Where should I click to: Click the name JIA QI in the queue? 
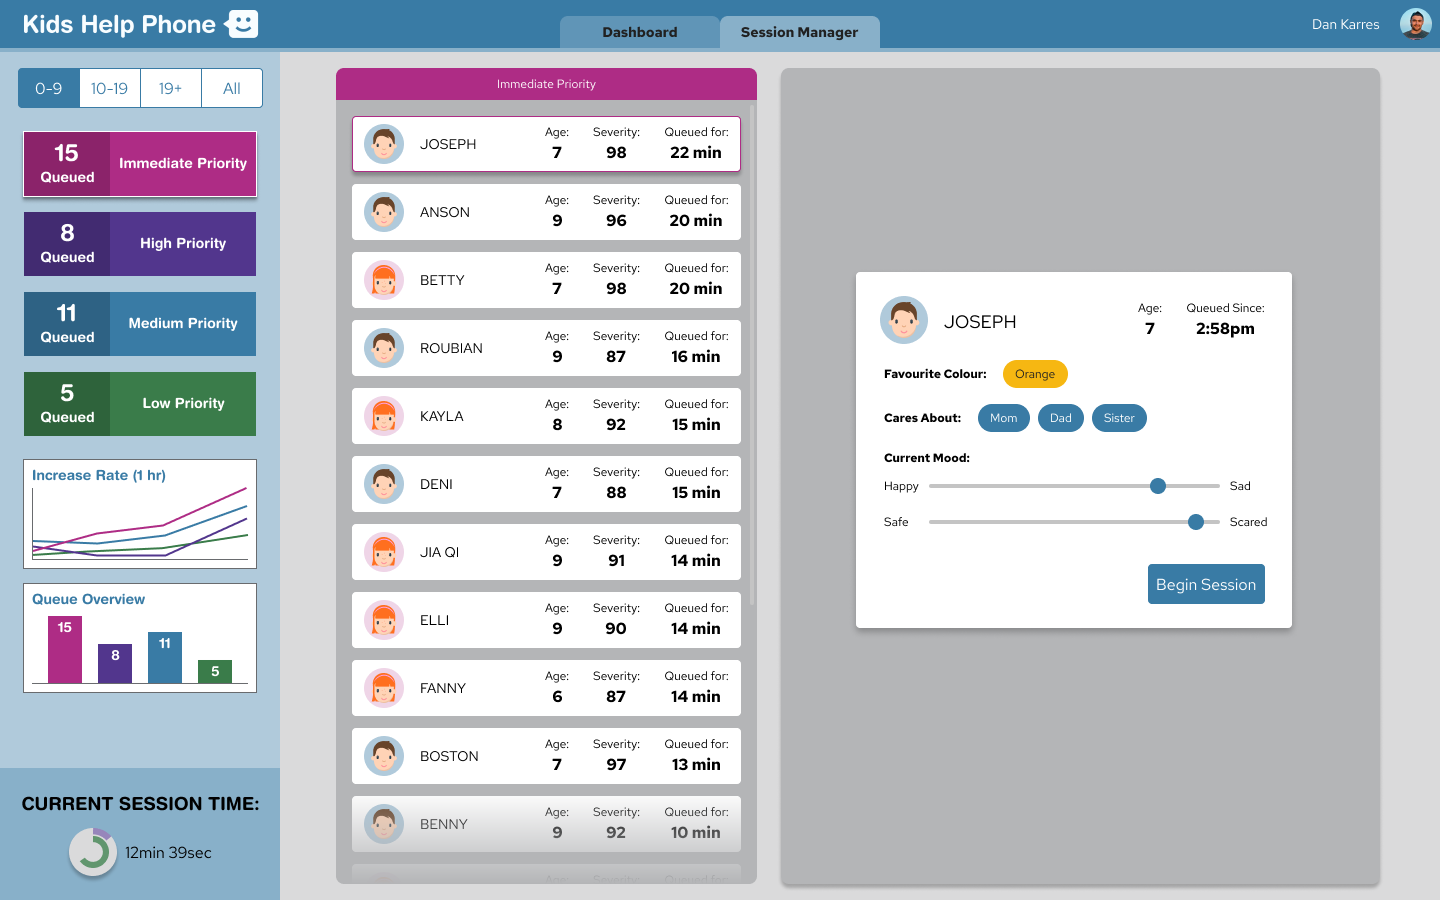tap(439, 552)
